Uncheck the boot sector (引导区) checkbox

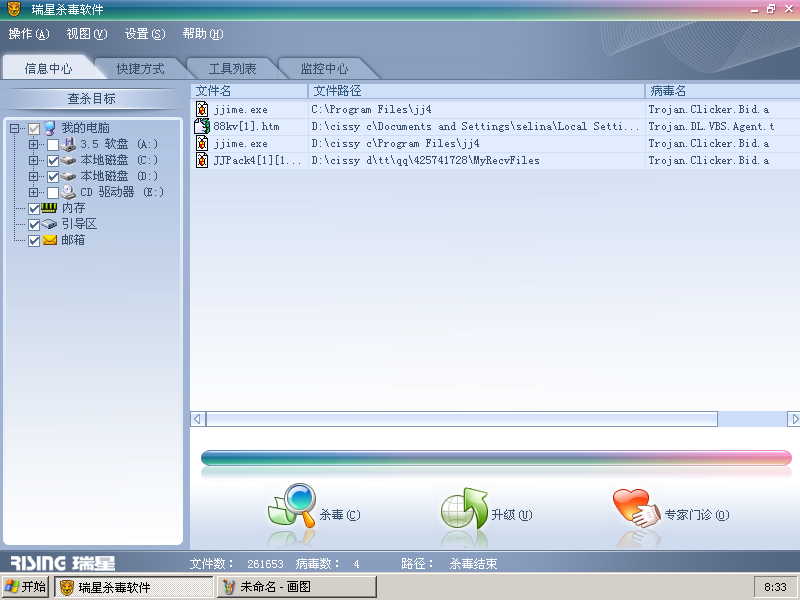pos(34,224)
